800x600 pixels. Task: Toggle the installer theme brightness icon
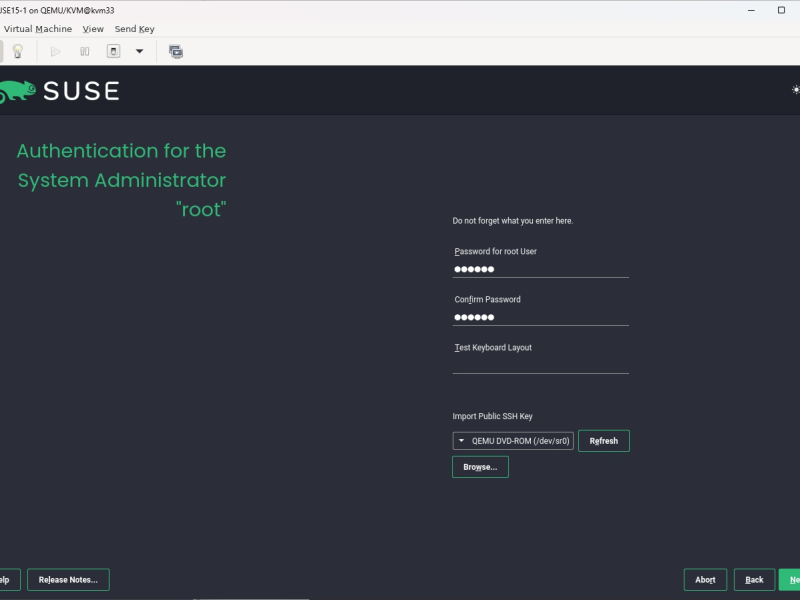[x=795, y=90]
